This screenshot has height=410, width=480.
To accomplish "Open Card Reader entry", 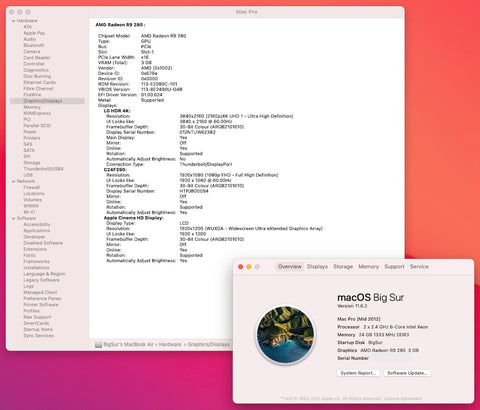I will (x=37, y=58).
